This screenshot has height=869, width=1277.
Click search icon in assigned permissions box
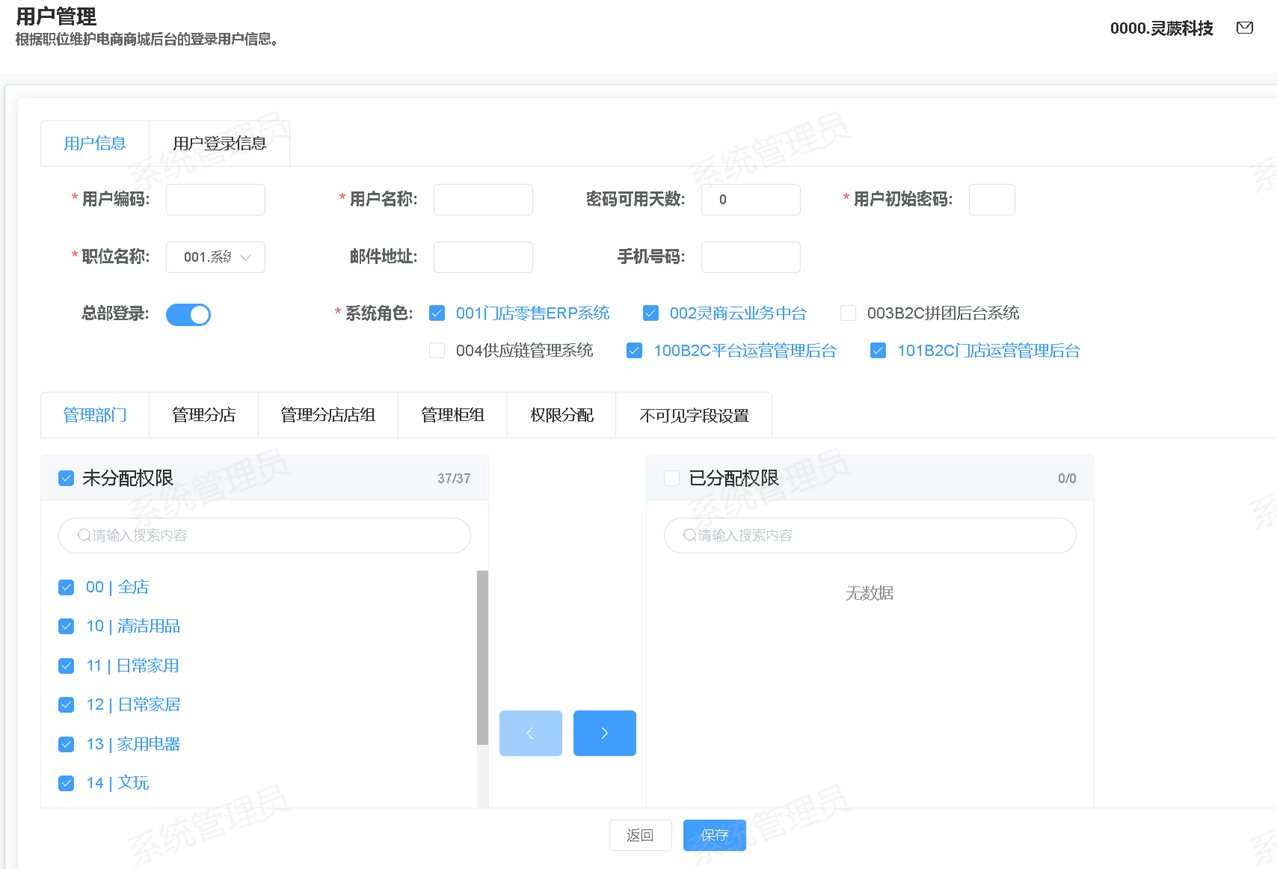tap(689, 535)
